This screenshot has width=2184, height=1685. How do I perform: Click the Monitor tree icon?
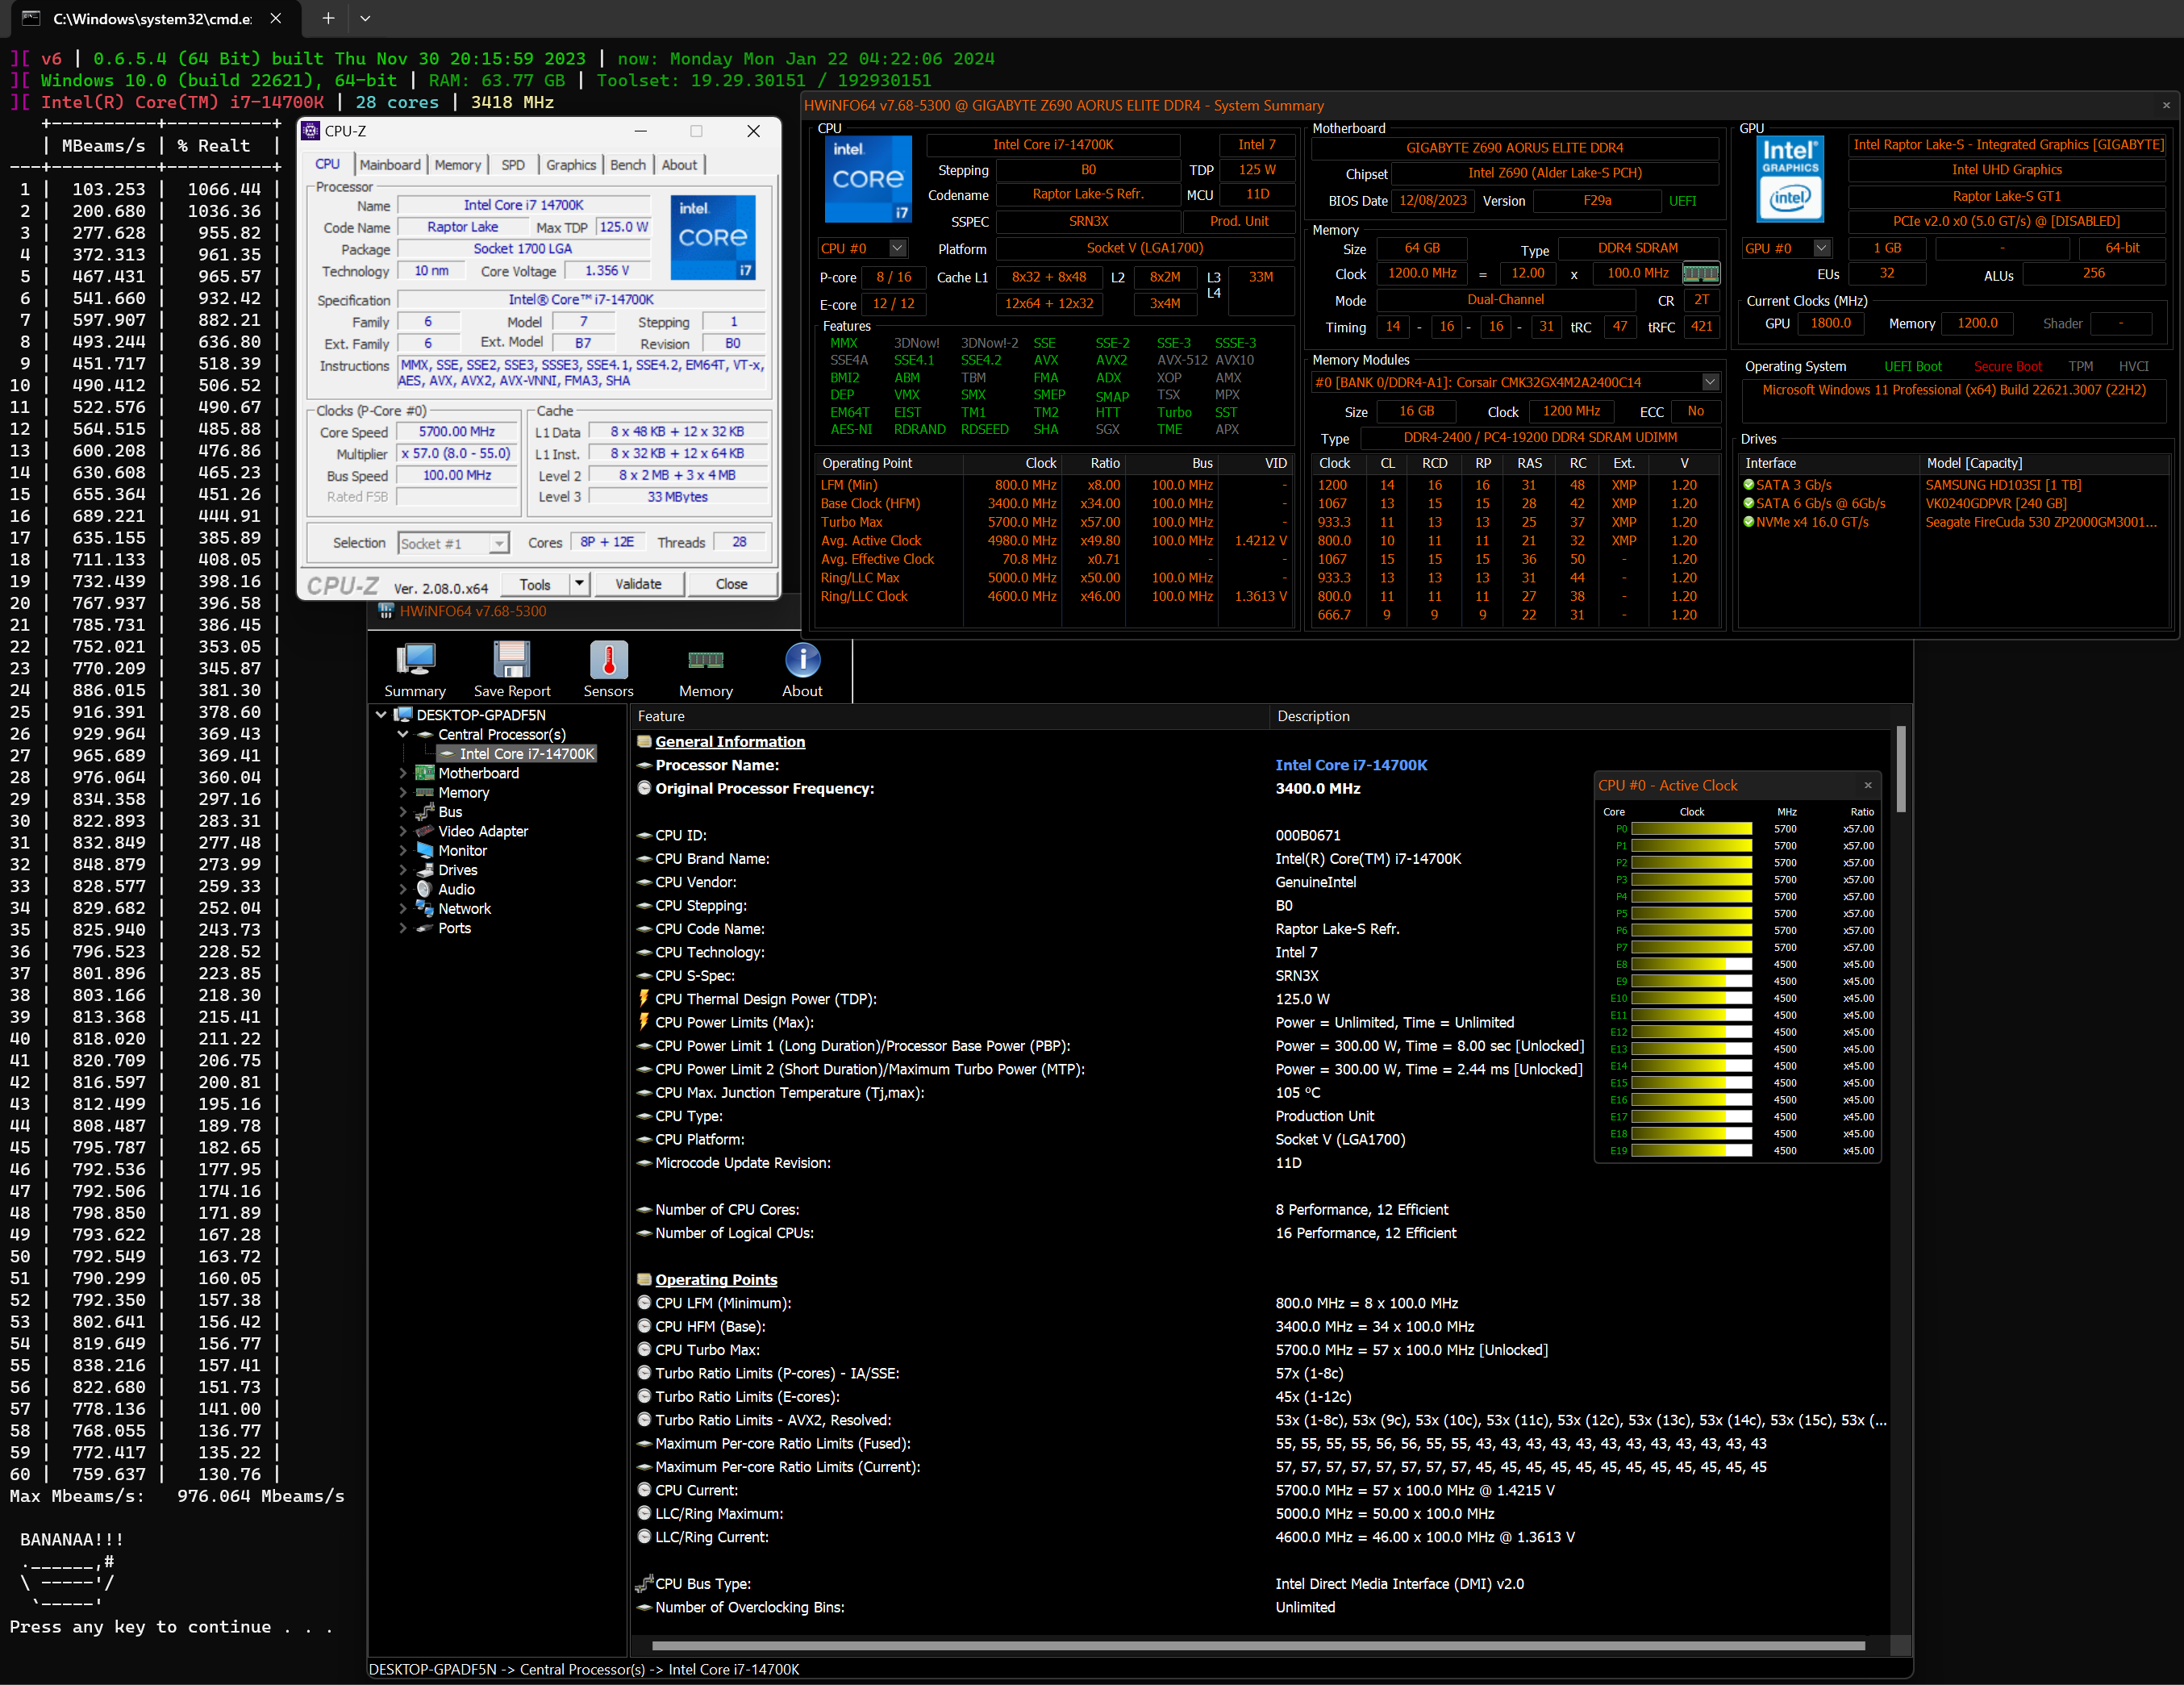click(x=425, y=850)
